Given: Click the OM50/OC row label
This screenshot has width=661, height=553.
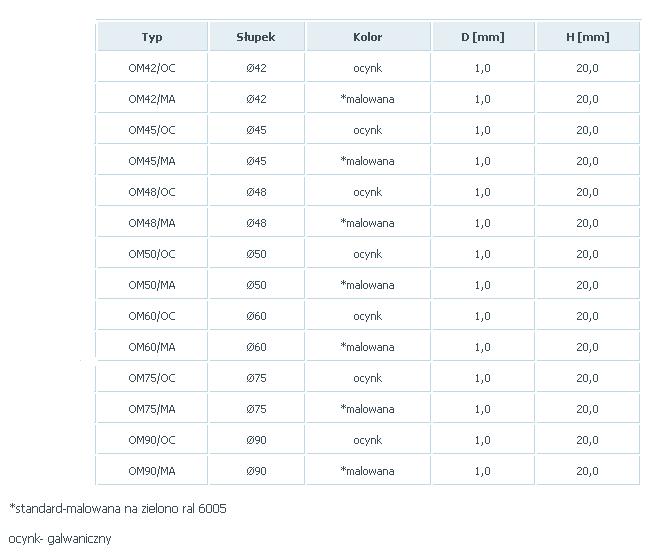Looking at the screenshot, I should click(152, 254).
